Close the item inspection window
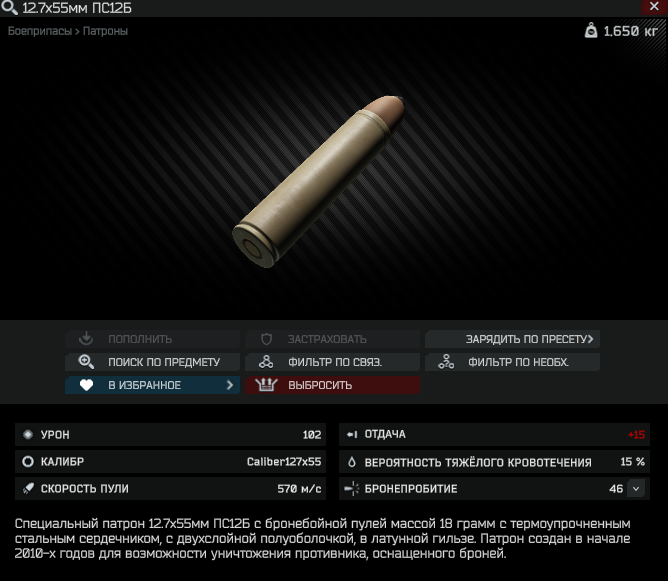The height and width of the screenshot is (581, 668). (x=654, y=7)
